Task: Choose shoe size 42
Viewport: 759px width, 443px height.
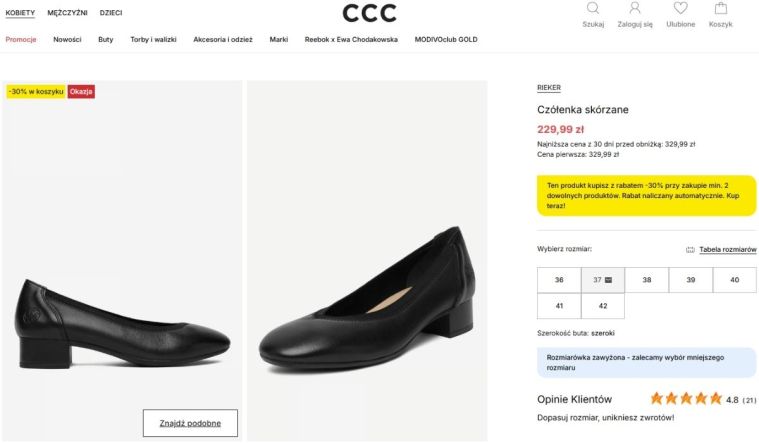Action: coord(603,306)
